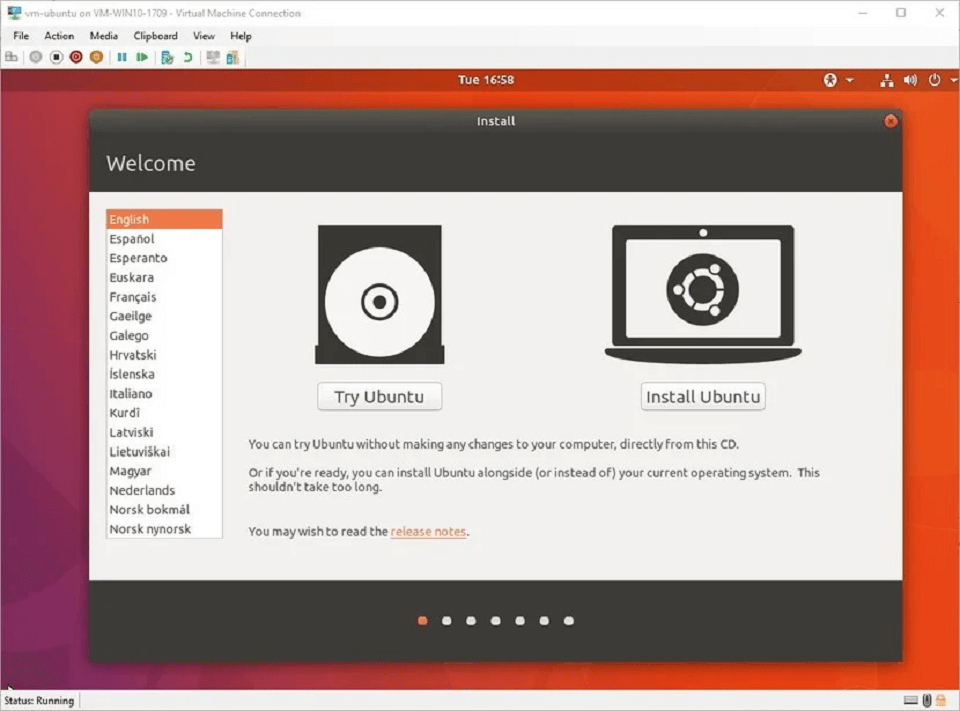Select Español in the language list

tap(164, 239)
